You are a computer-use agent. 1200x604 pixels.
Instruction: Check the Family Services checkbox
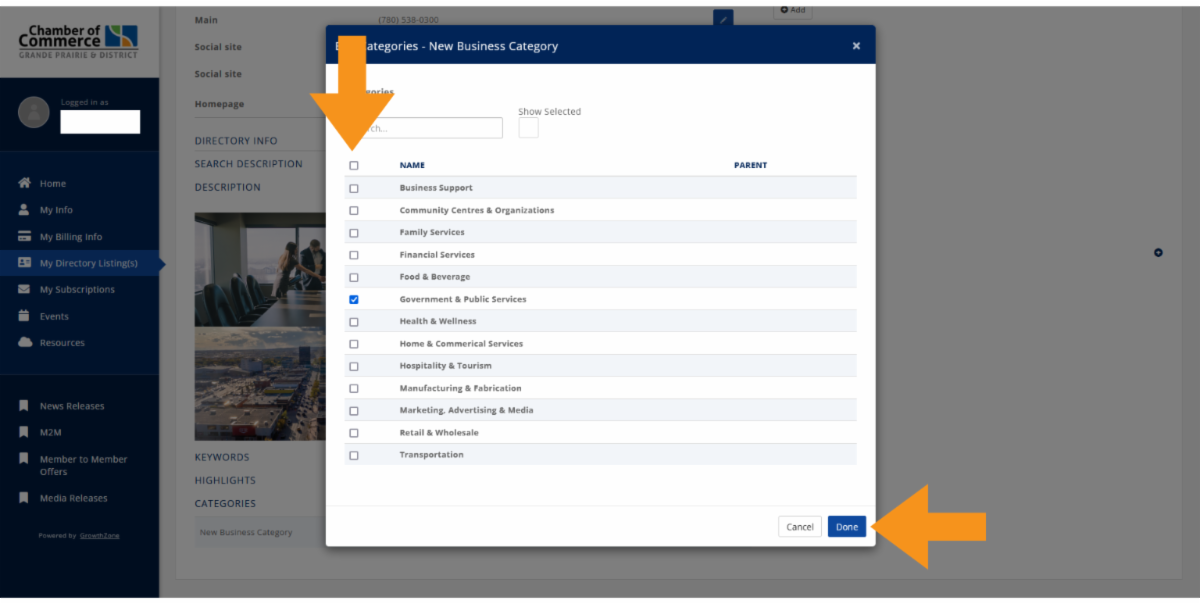(x=354, y=233)
